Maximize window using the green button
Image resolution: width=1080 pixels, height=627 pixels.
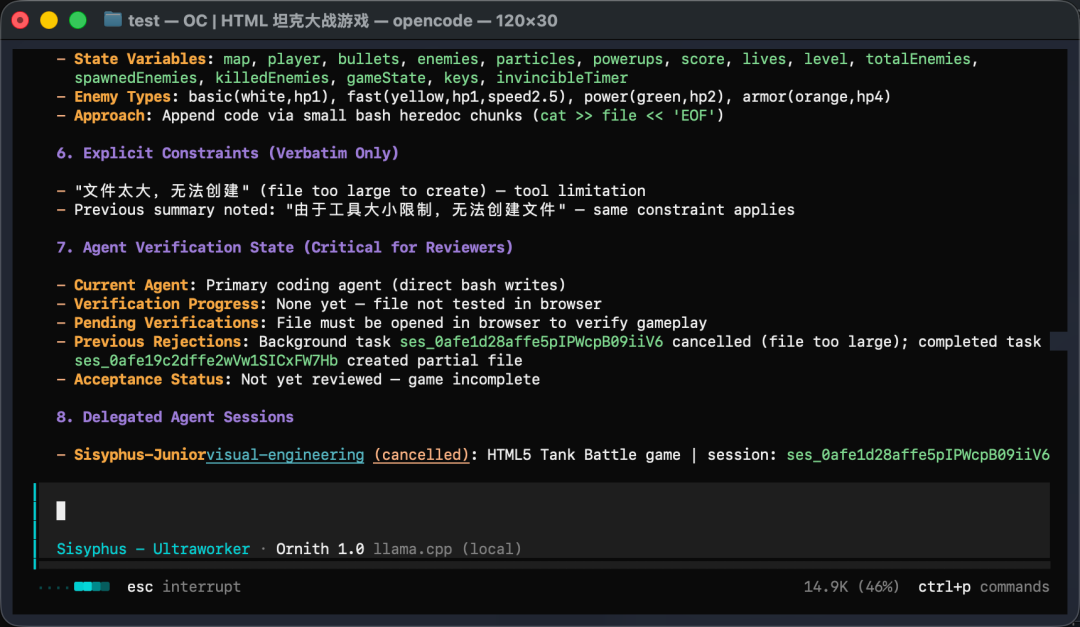[x=78, y=20]
